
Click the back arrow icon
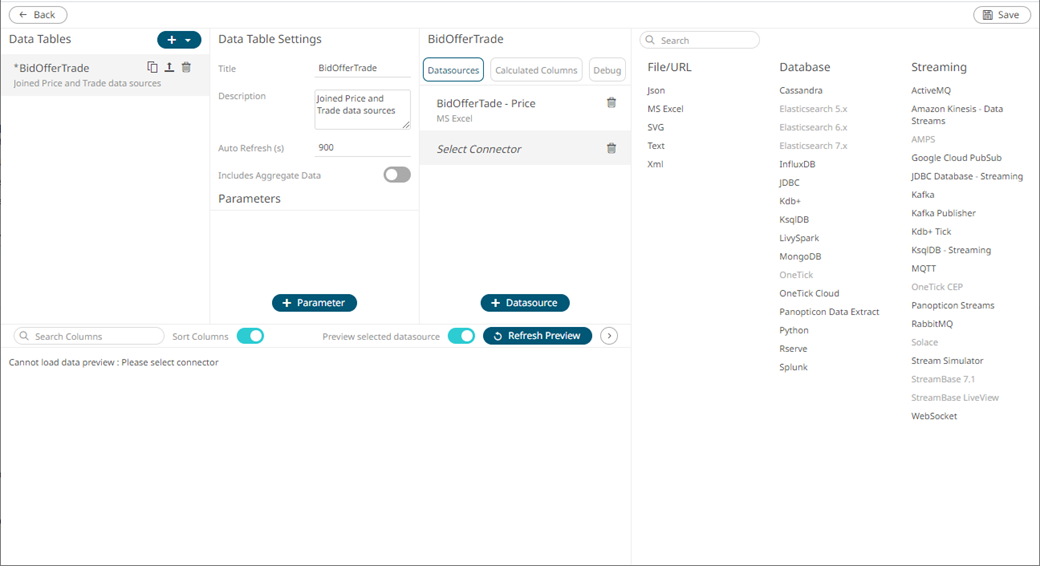click(x=22, y=15)
